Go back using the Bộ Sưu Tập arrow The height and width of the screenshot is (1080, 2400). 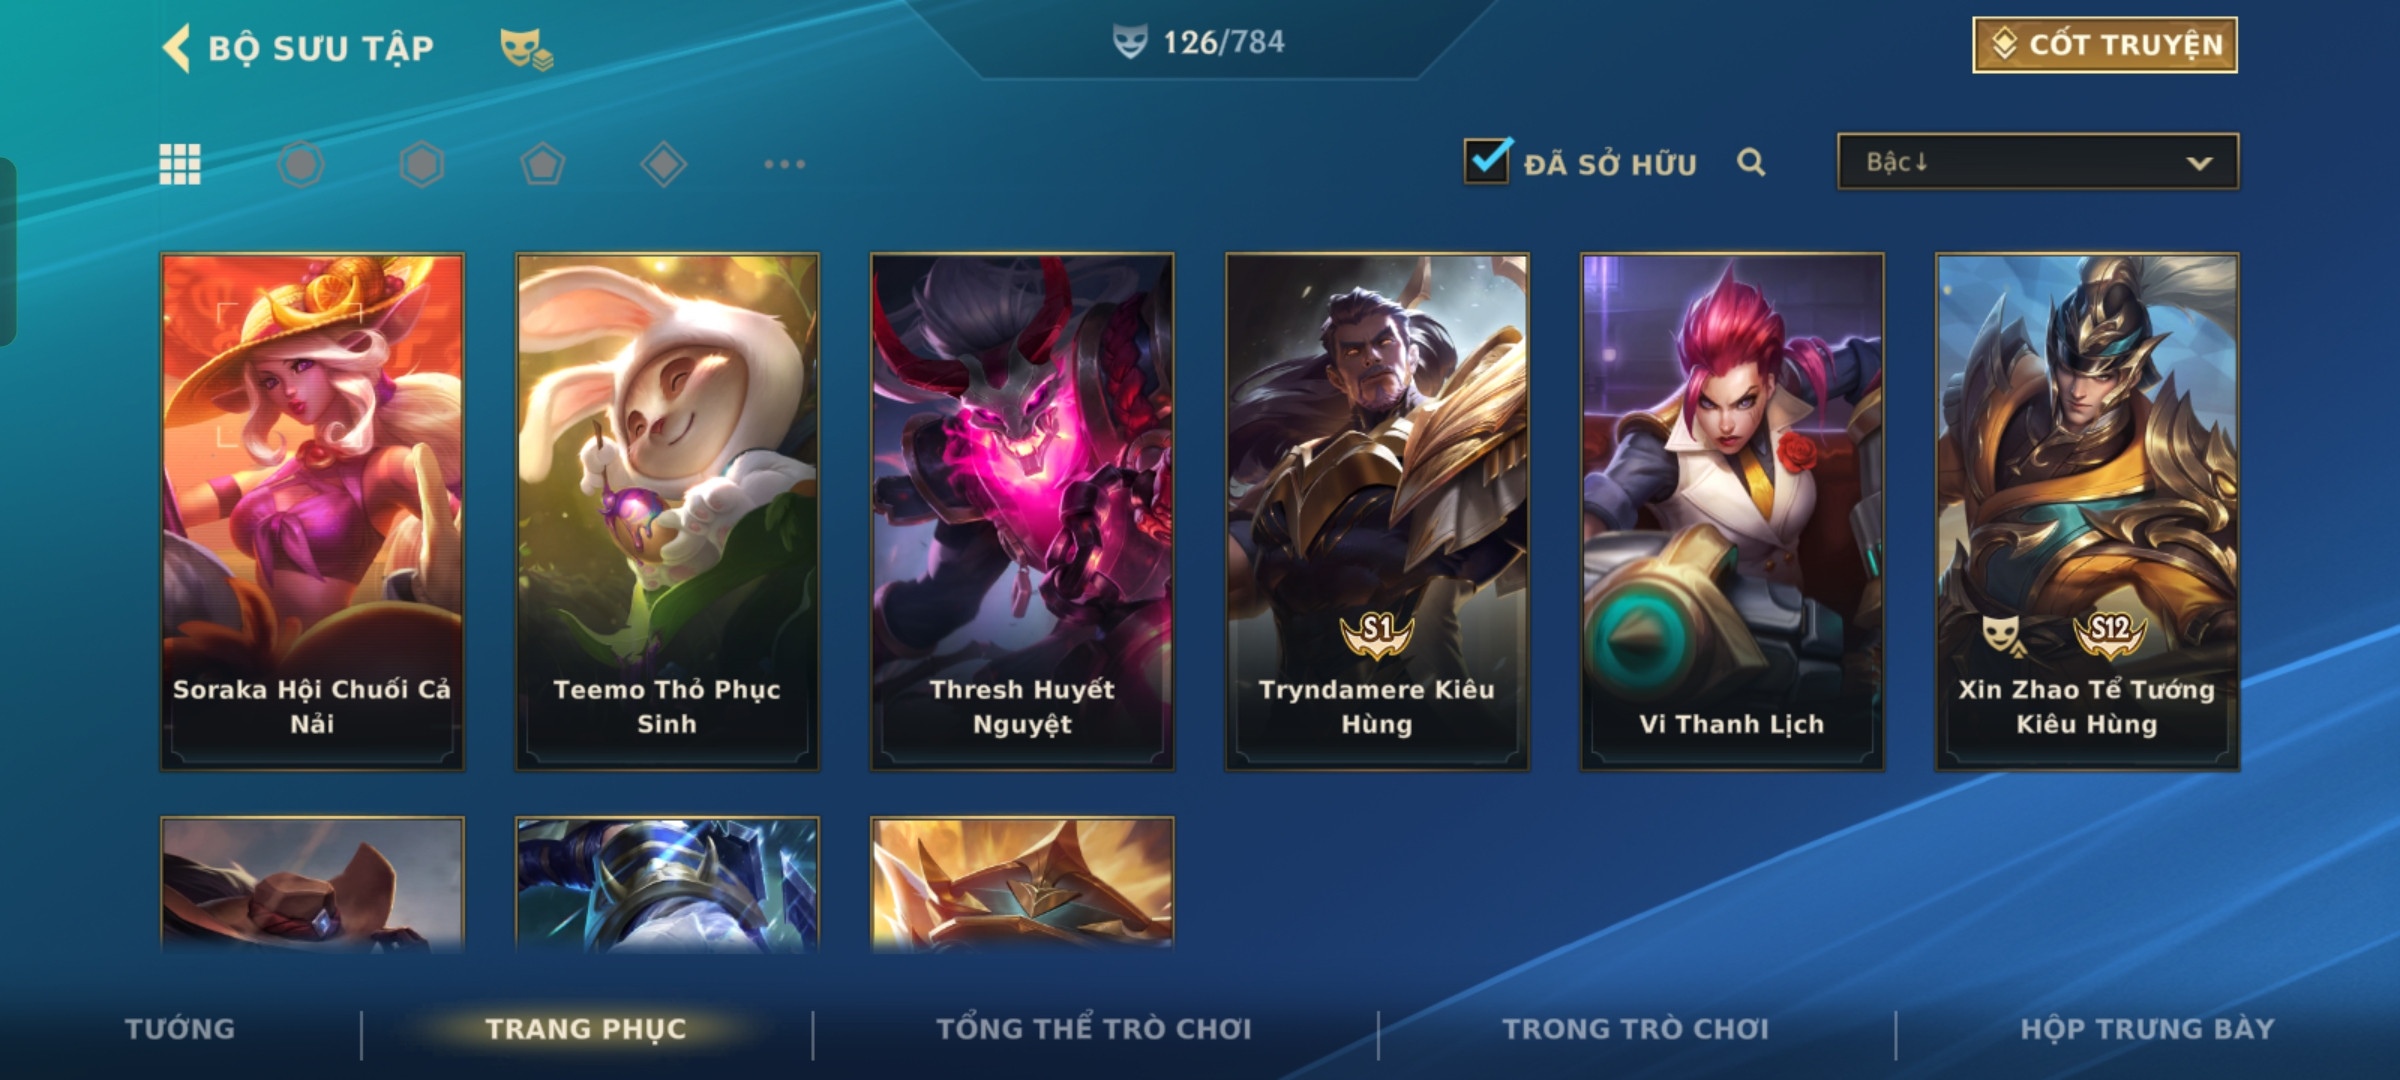[x=176, y=48]
